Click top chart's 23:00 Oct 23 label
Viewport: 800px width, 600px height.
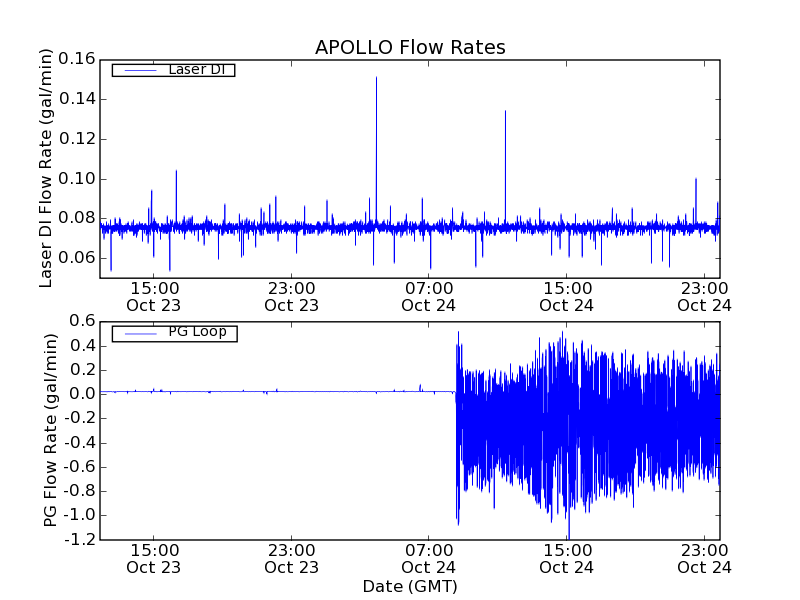(291, 297)
